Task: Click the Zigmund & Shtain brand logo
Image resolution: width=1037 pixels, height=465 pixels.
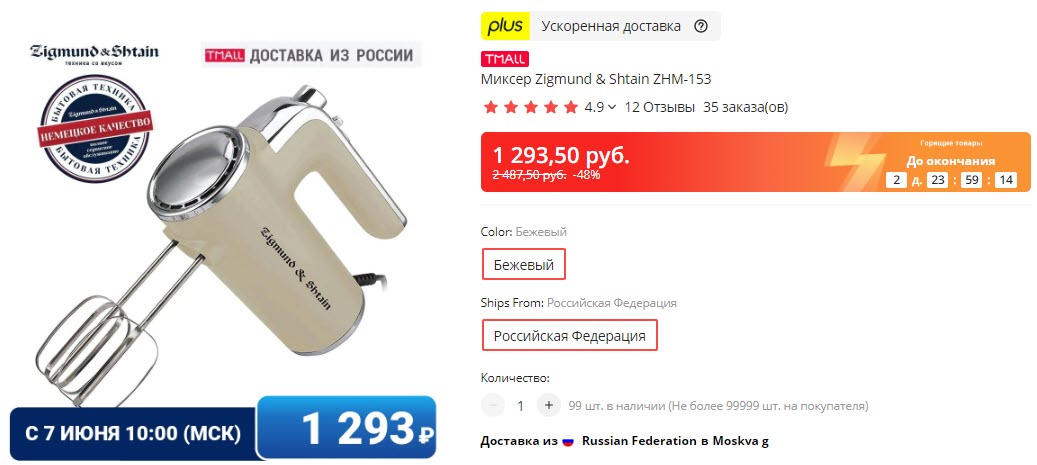Action: [94, 54]
